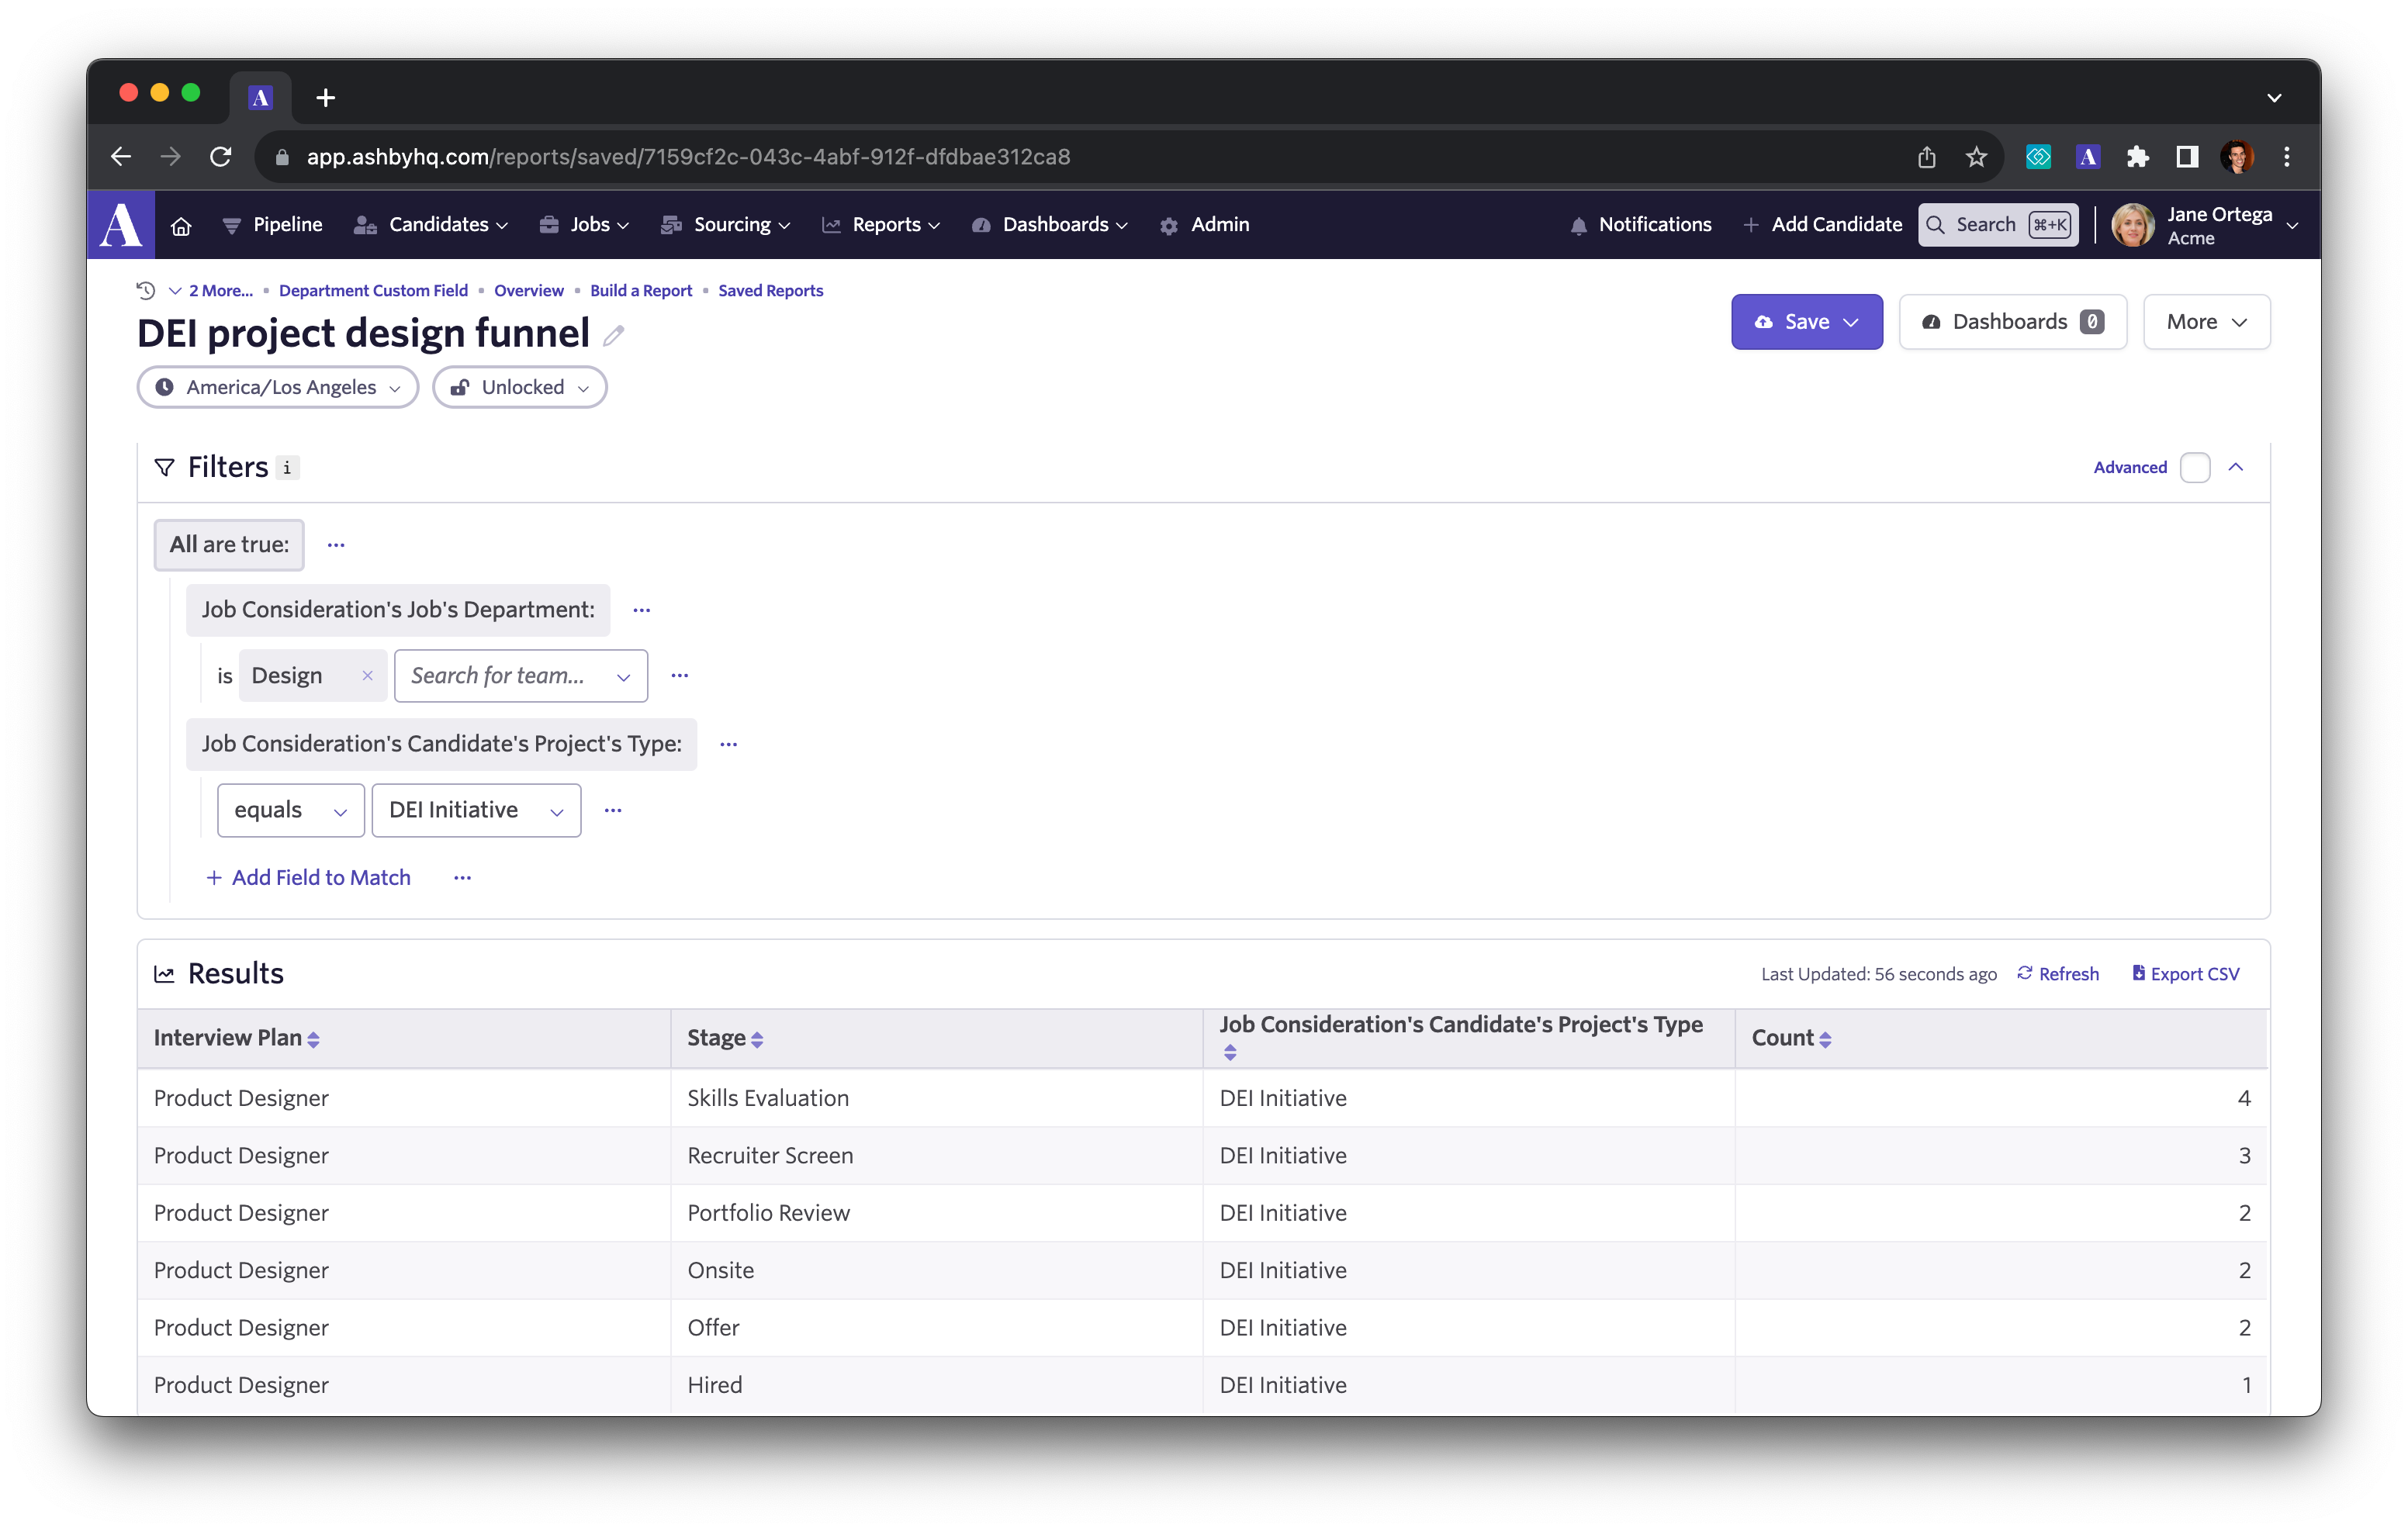Collapse the Filters section chevron
This screenshot has height=1531, width=2408.
tap(2236, 468)
